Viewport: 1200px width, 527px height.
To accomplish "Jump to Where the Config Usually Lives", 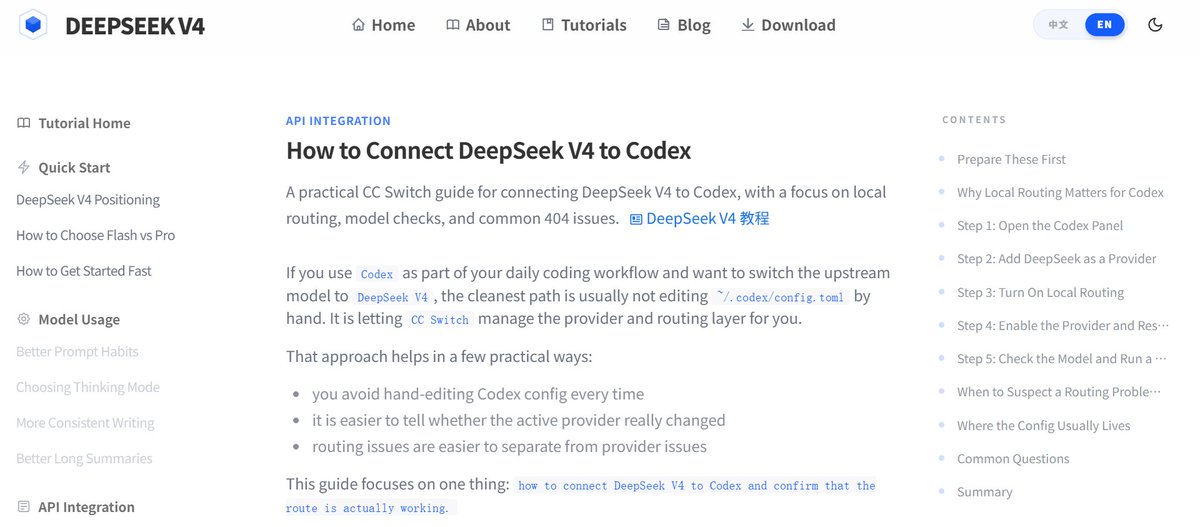I will [x=1044, y=425].
